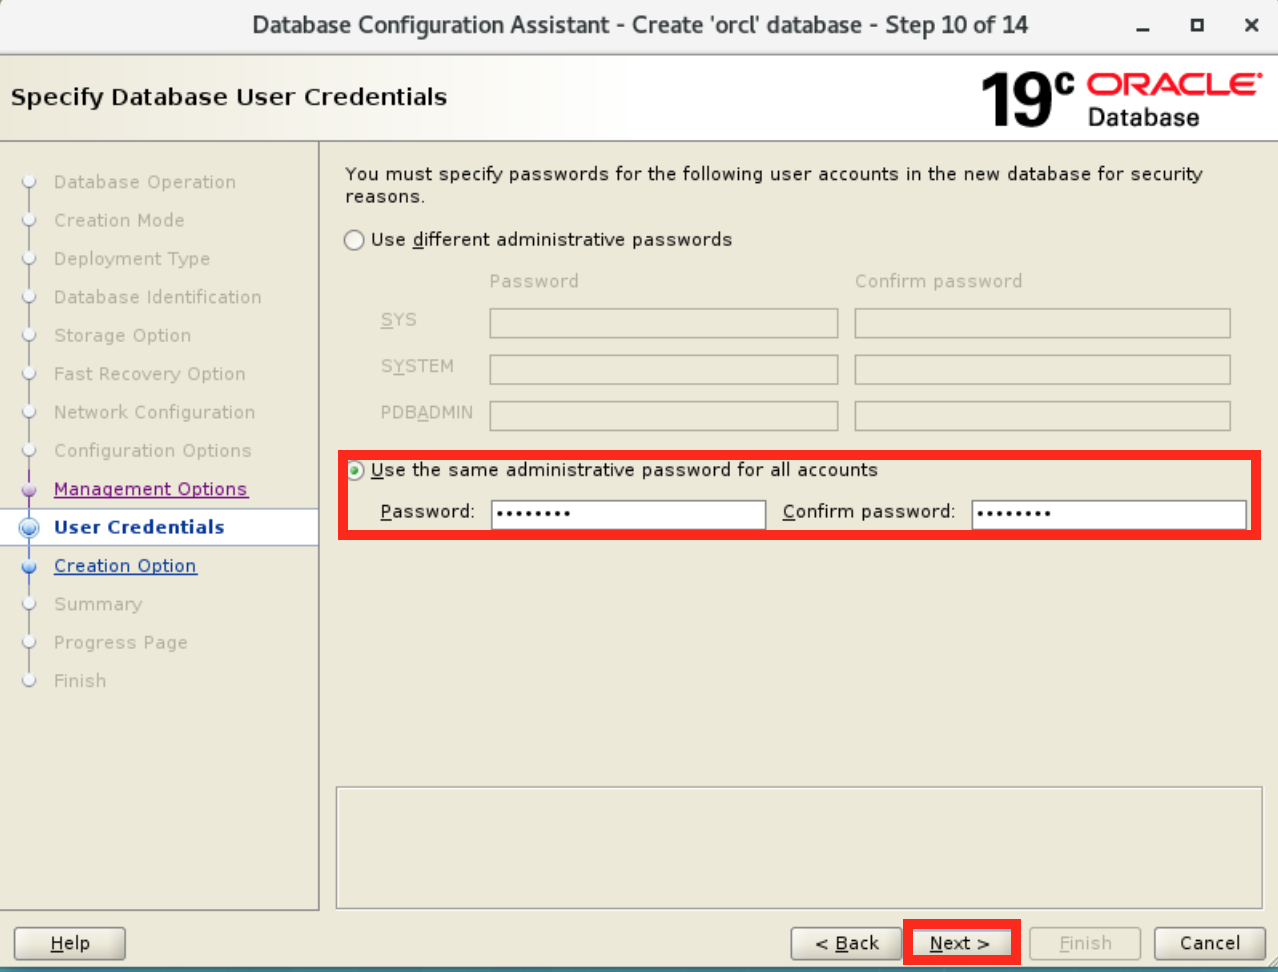Click the Creation Option step bullet icon

tap(29, 567)
